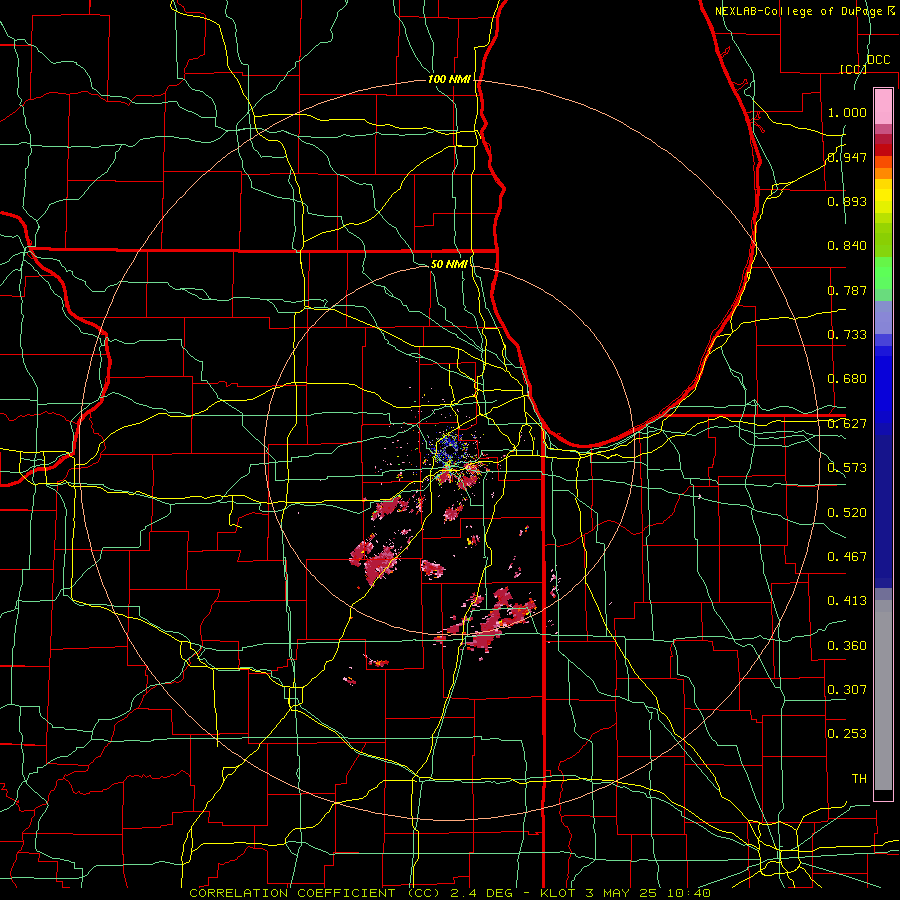Click the bright green color bar segment

point(883,273)
